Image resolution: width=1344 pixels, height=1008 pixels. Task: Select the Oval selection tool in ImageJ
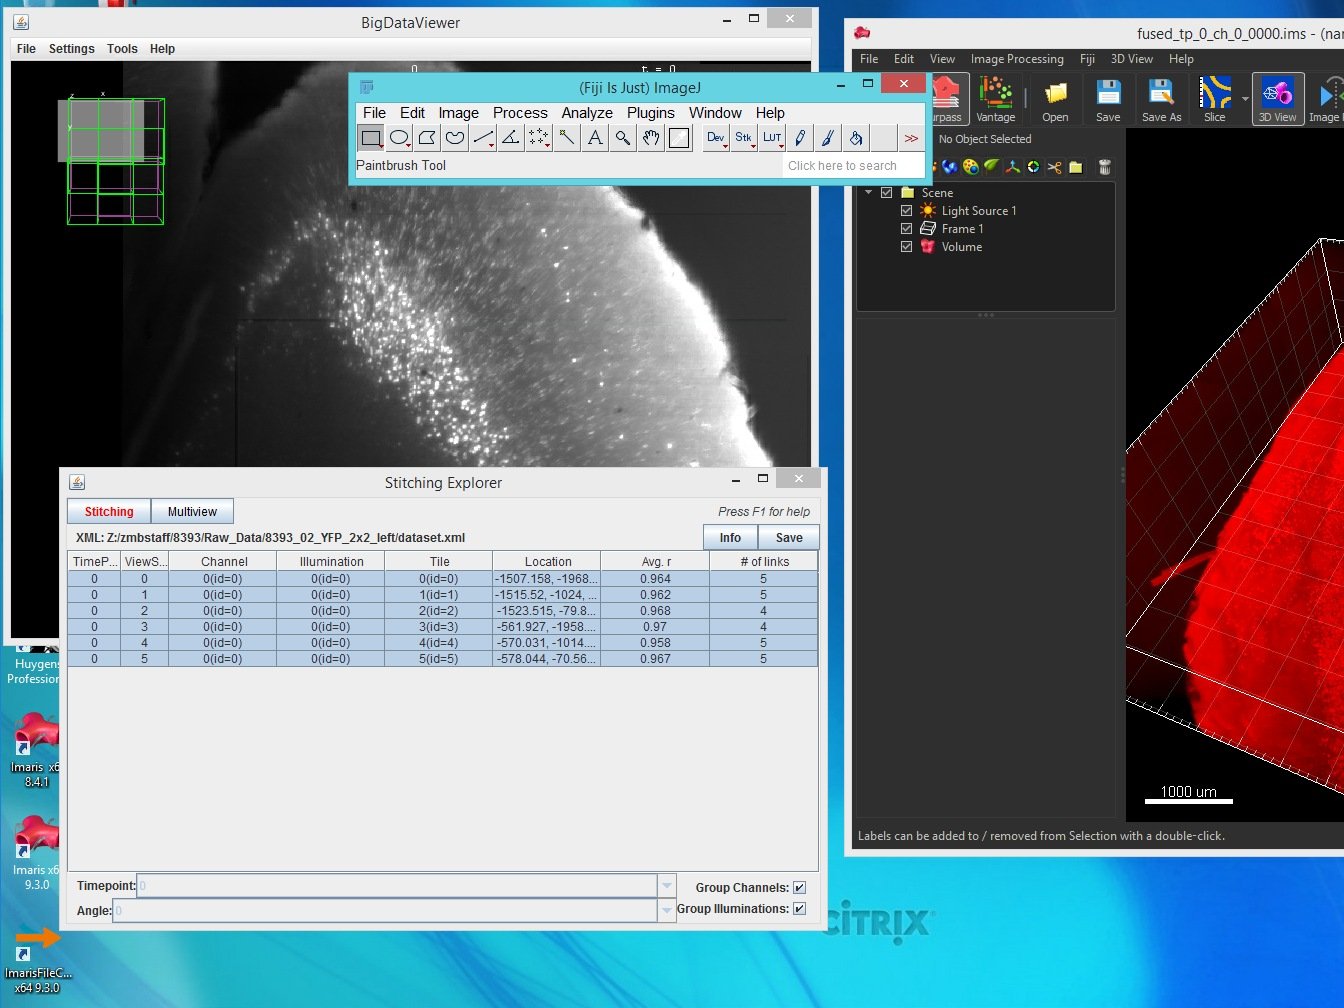click(x=399, y=138)
